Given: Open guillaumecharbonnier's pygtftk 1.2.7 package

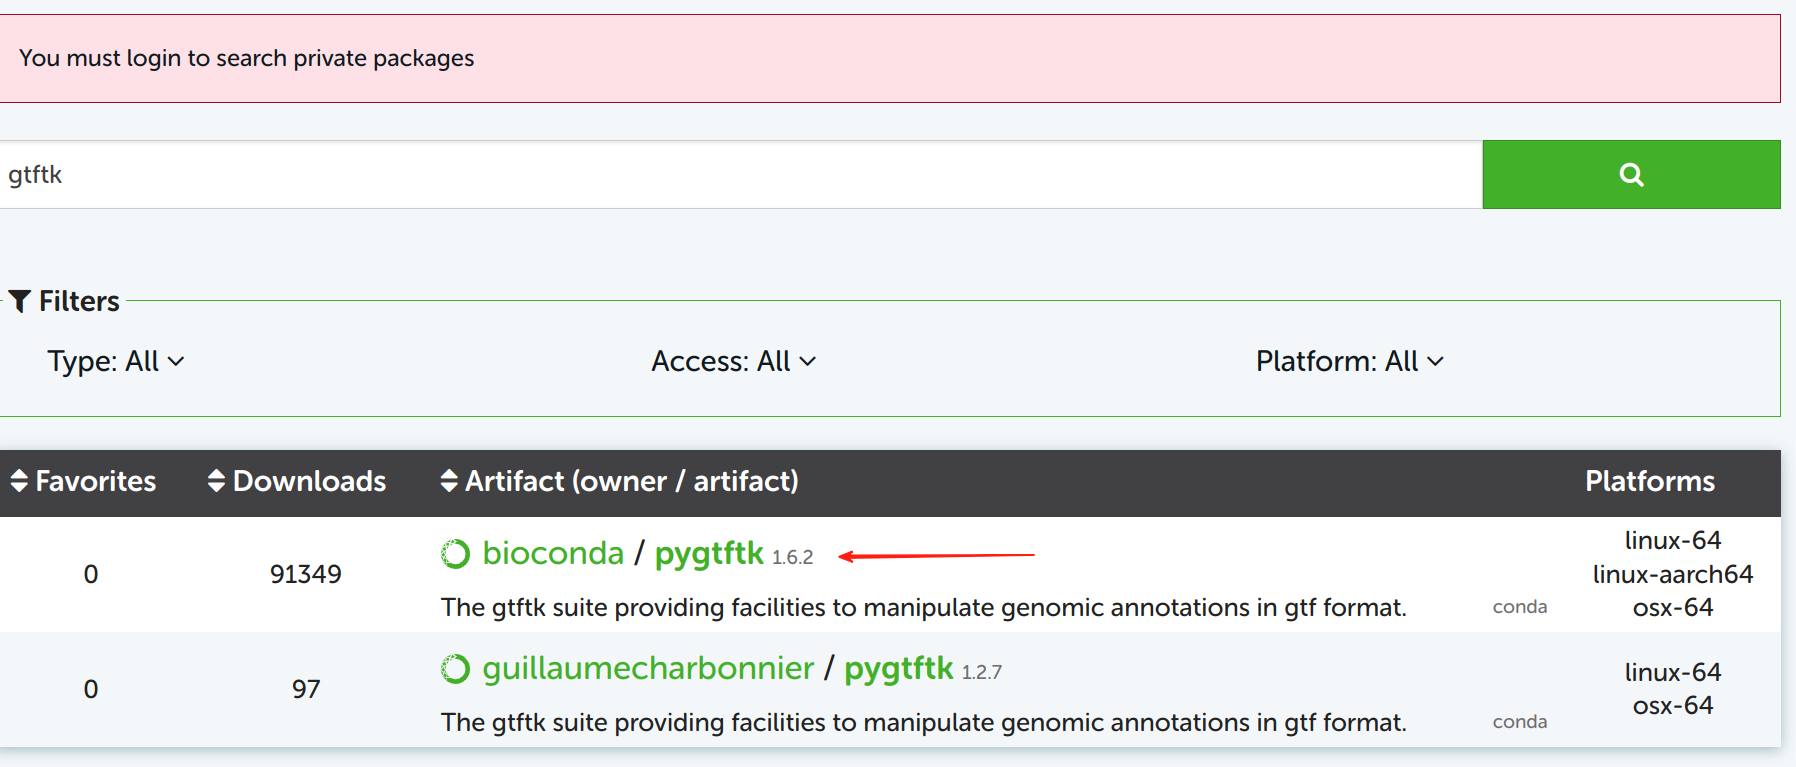Looking at the screenshot, I should pyautogui.click(x=898, y=668).
